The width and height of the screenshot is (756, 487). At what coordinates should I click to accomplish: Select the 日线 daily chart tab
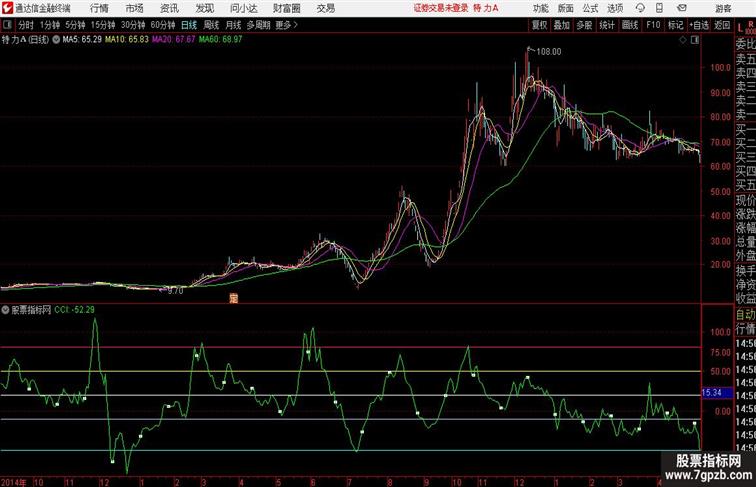[189, 25]
